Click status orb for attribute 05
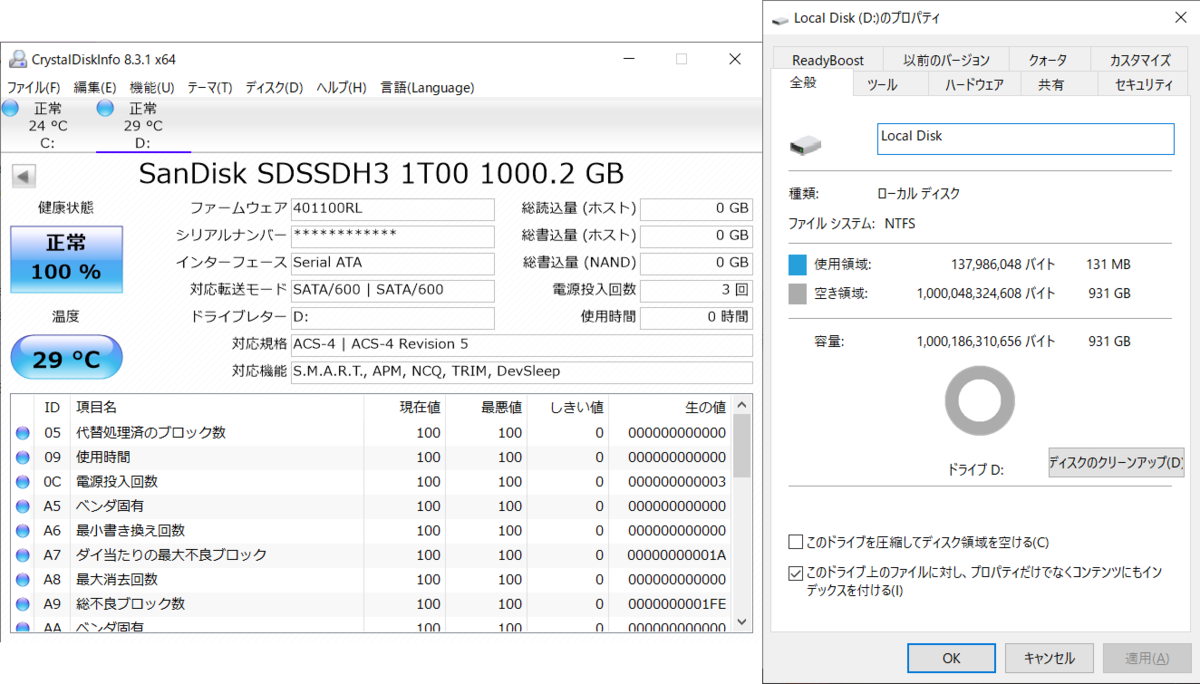This screenshot has height=684, width=1200. coord(22,433)
